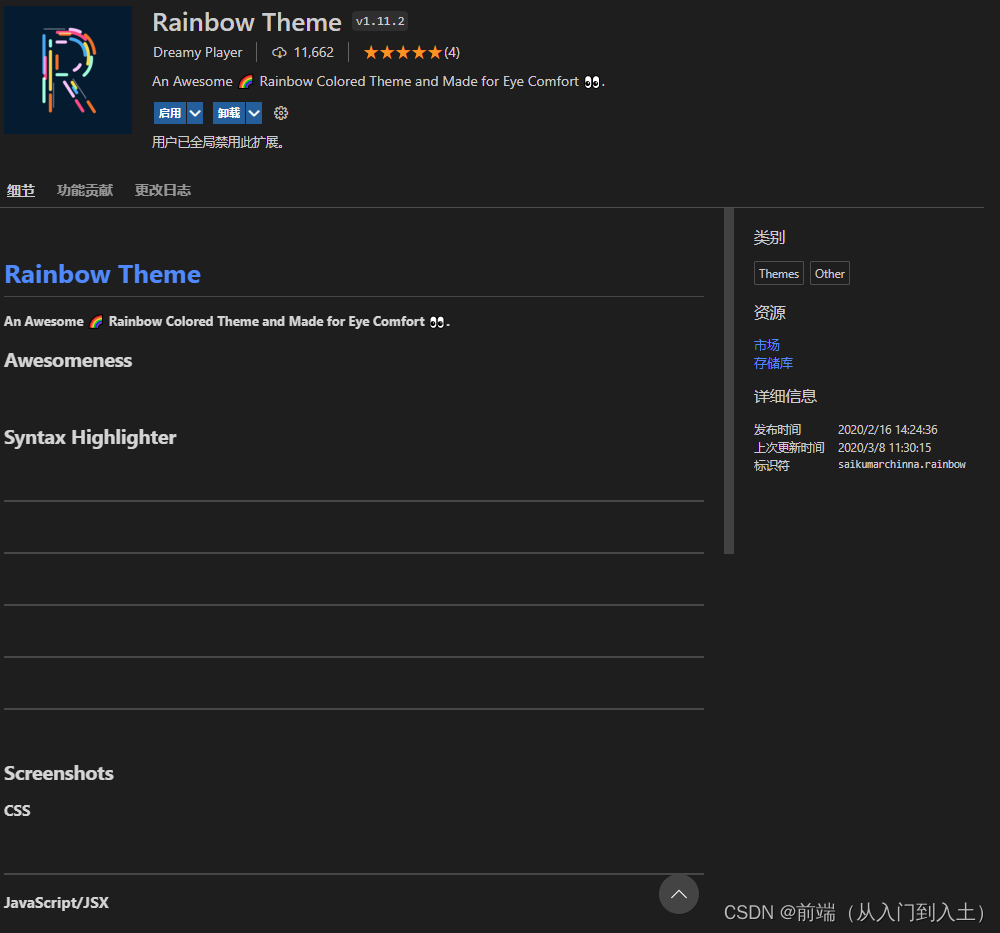
Task: Click the 上次更新时间 label
Action: (x=789, y=448)
